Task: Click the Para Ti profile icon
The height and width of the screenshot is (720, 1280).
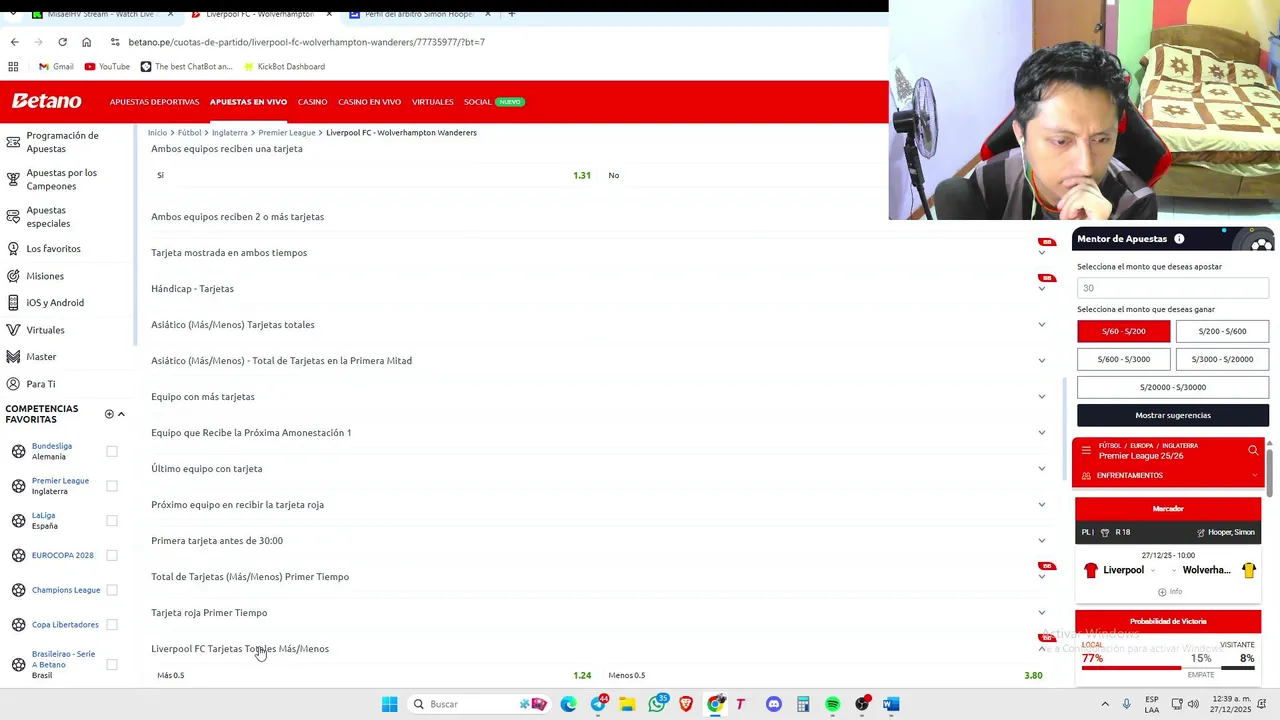Action: [x=13, y=384]
